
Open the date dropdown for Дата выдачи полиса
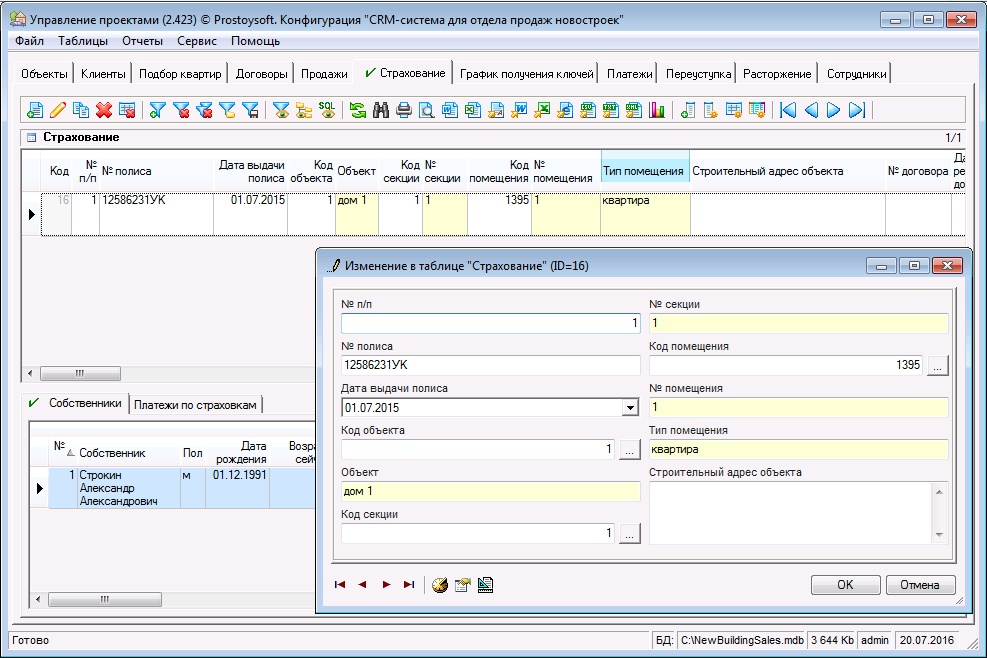coord(630,408)
